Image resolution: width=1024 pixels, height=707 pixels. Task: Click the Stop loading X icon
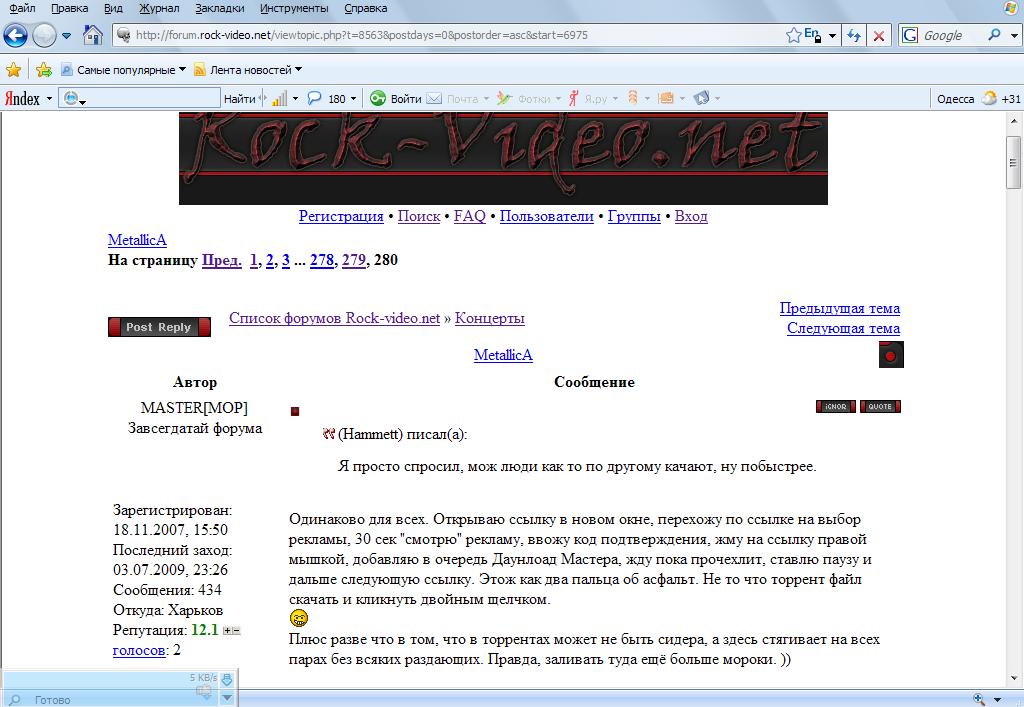tap(879, 36)
